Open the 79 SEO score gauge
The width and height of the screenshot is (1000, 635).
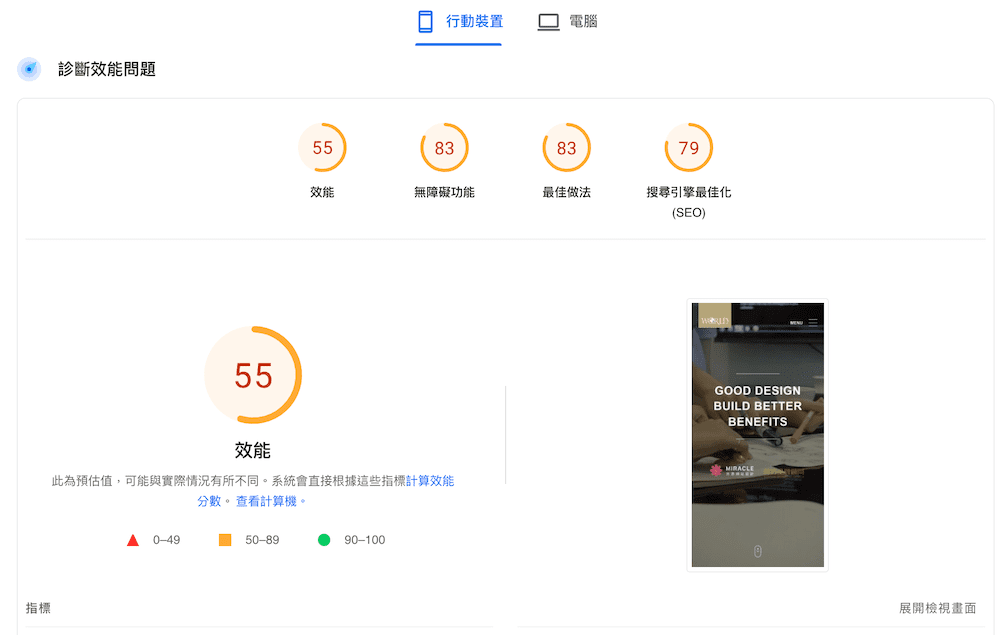tap(689, 148)
